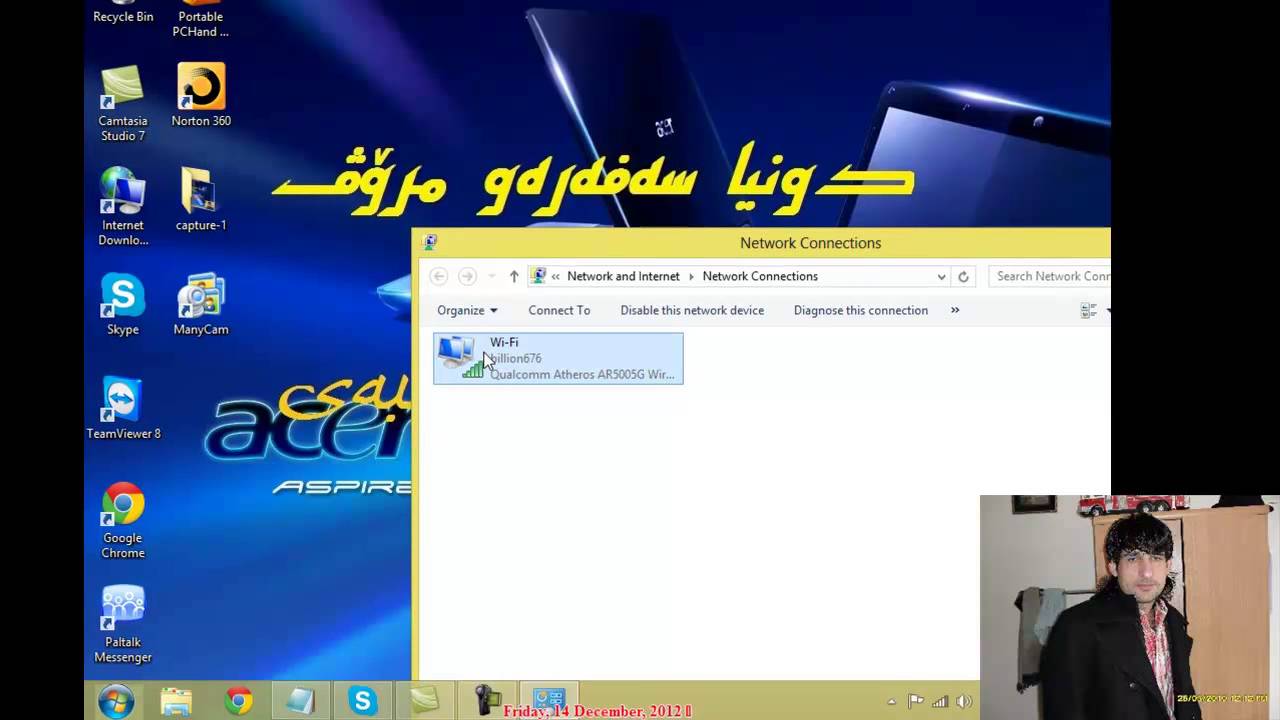The height and width of the screenshot is (720, 1280).
Task: Open the capture-1 folder on the desktop
Action: (201, 200)
